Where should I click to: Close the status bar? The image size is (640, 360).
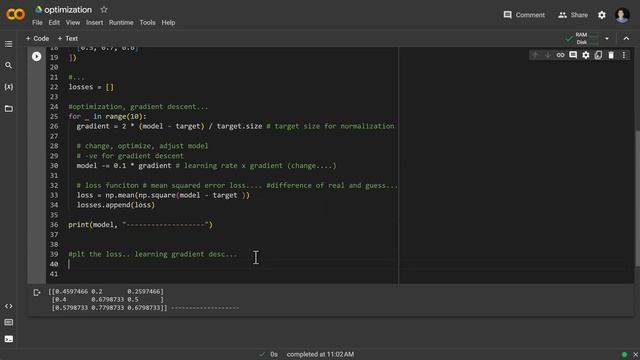click(636, 354)
